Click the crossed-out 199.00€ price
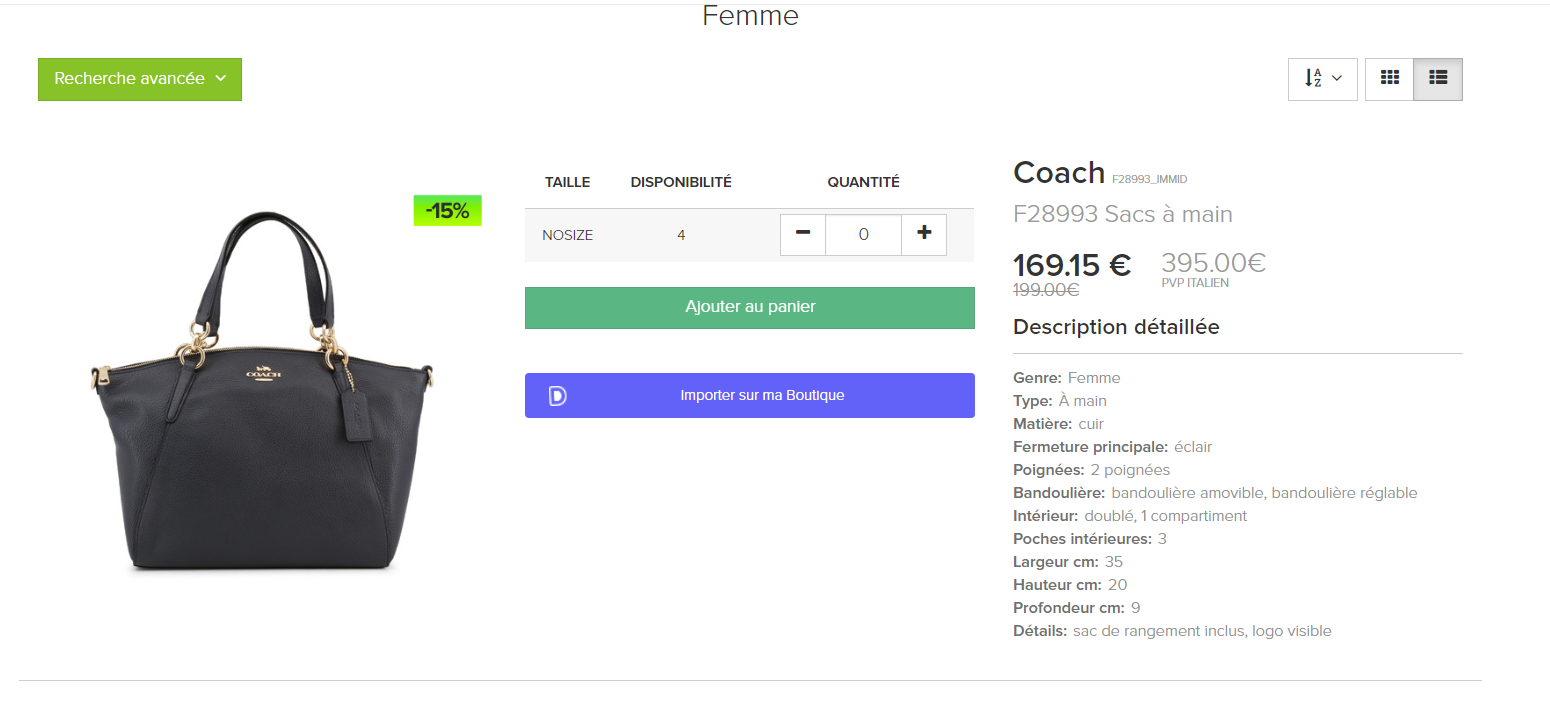Viewport: 1550px width, 705px height. [x=1046, y=290]
